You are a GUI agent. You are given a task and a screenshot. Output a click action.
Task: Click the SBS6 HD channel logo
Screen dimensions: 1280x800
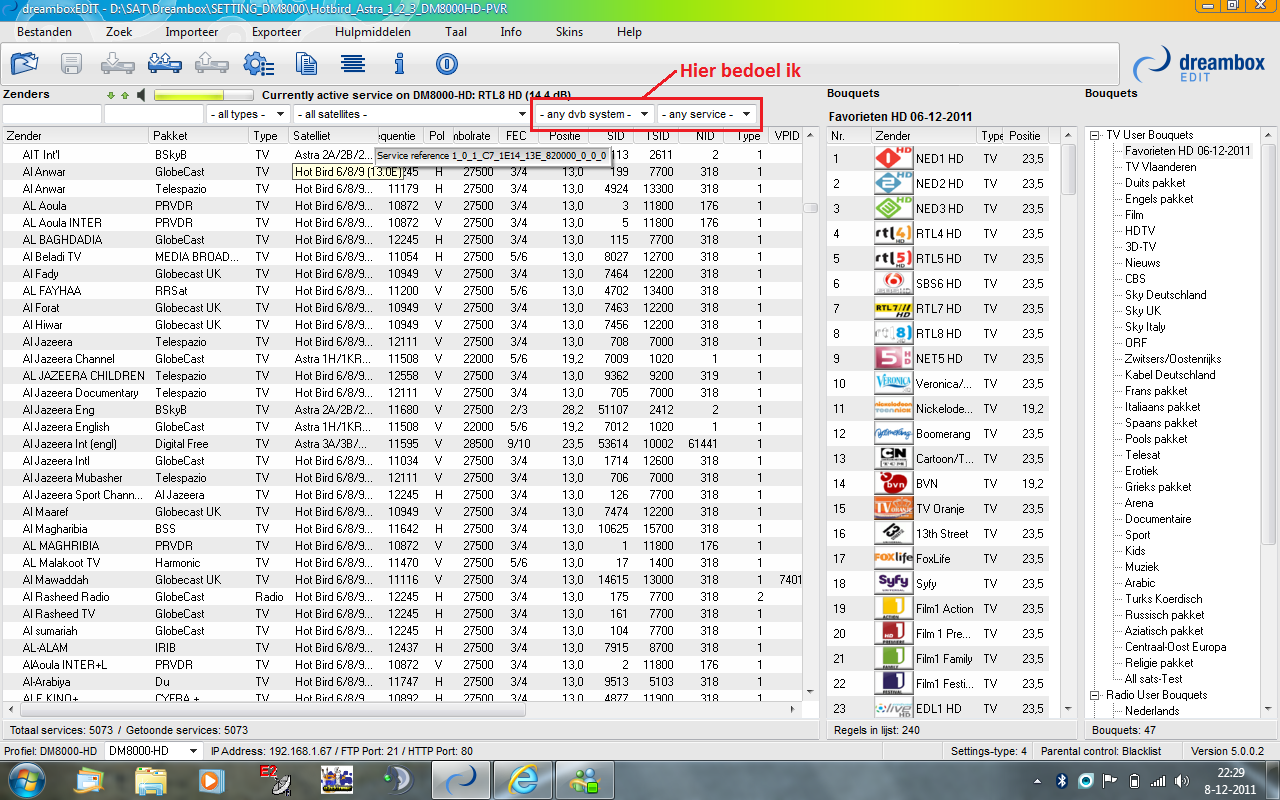[x=893, y=283]
